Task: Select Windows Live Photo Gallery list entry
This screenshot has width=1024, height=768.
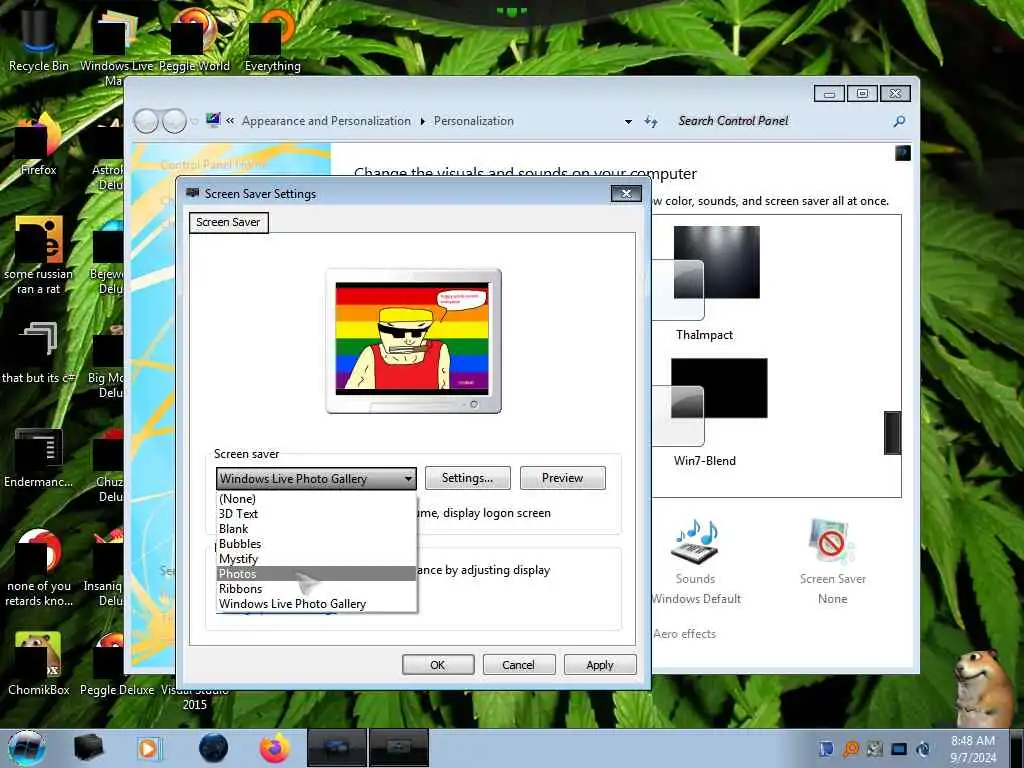Action: click(316, 603)
